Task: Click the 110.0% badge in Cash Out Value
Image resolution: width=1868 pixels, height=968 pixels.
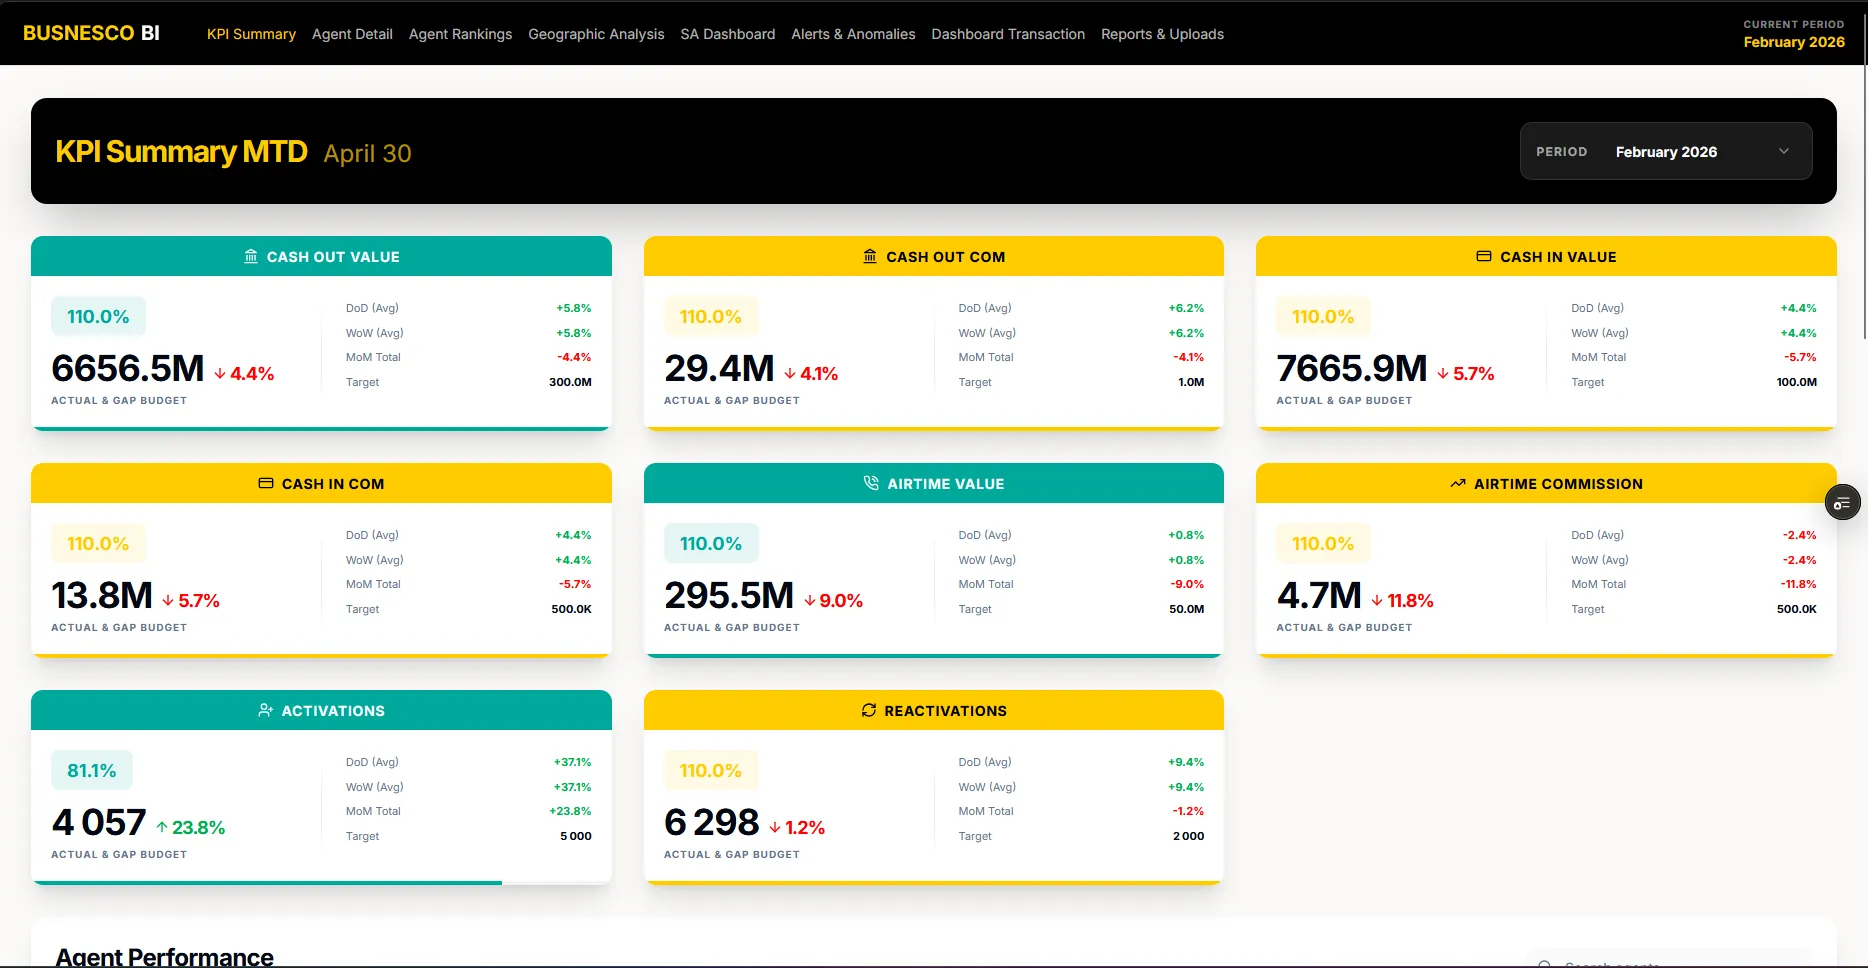Action: click(98, 317)
